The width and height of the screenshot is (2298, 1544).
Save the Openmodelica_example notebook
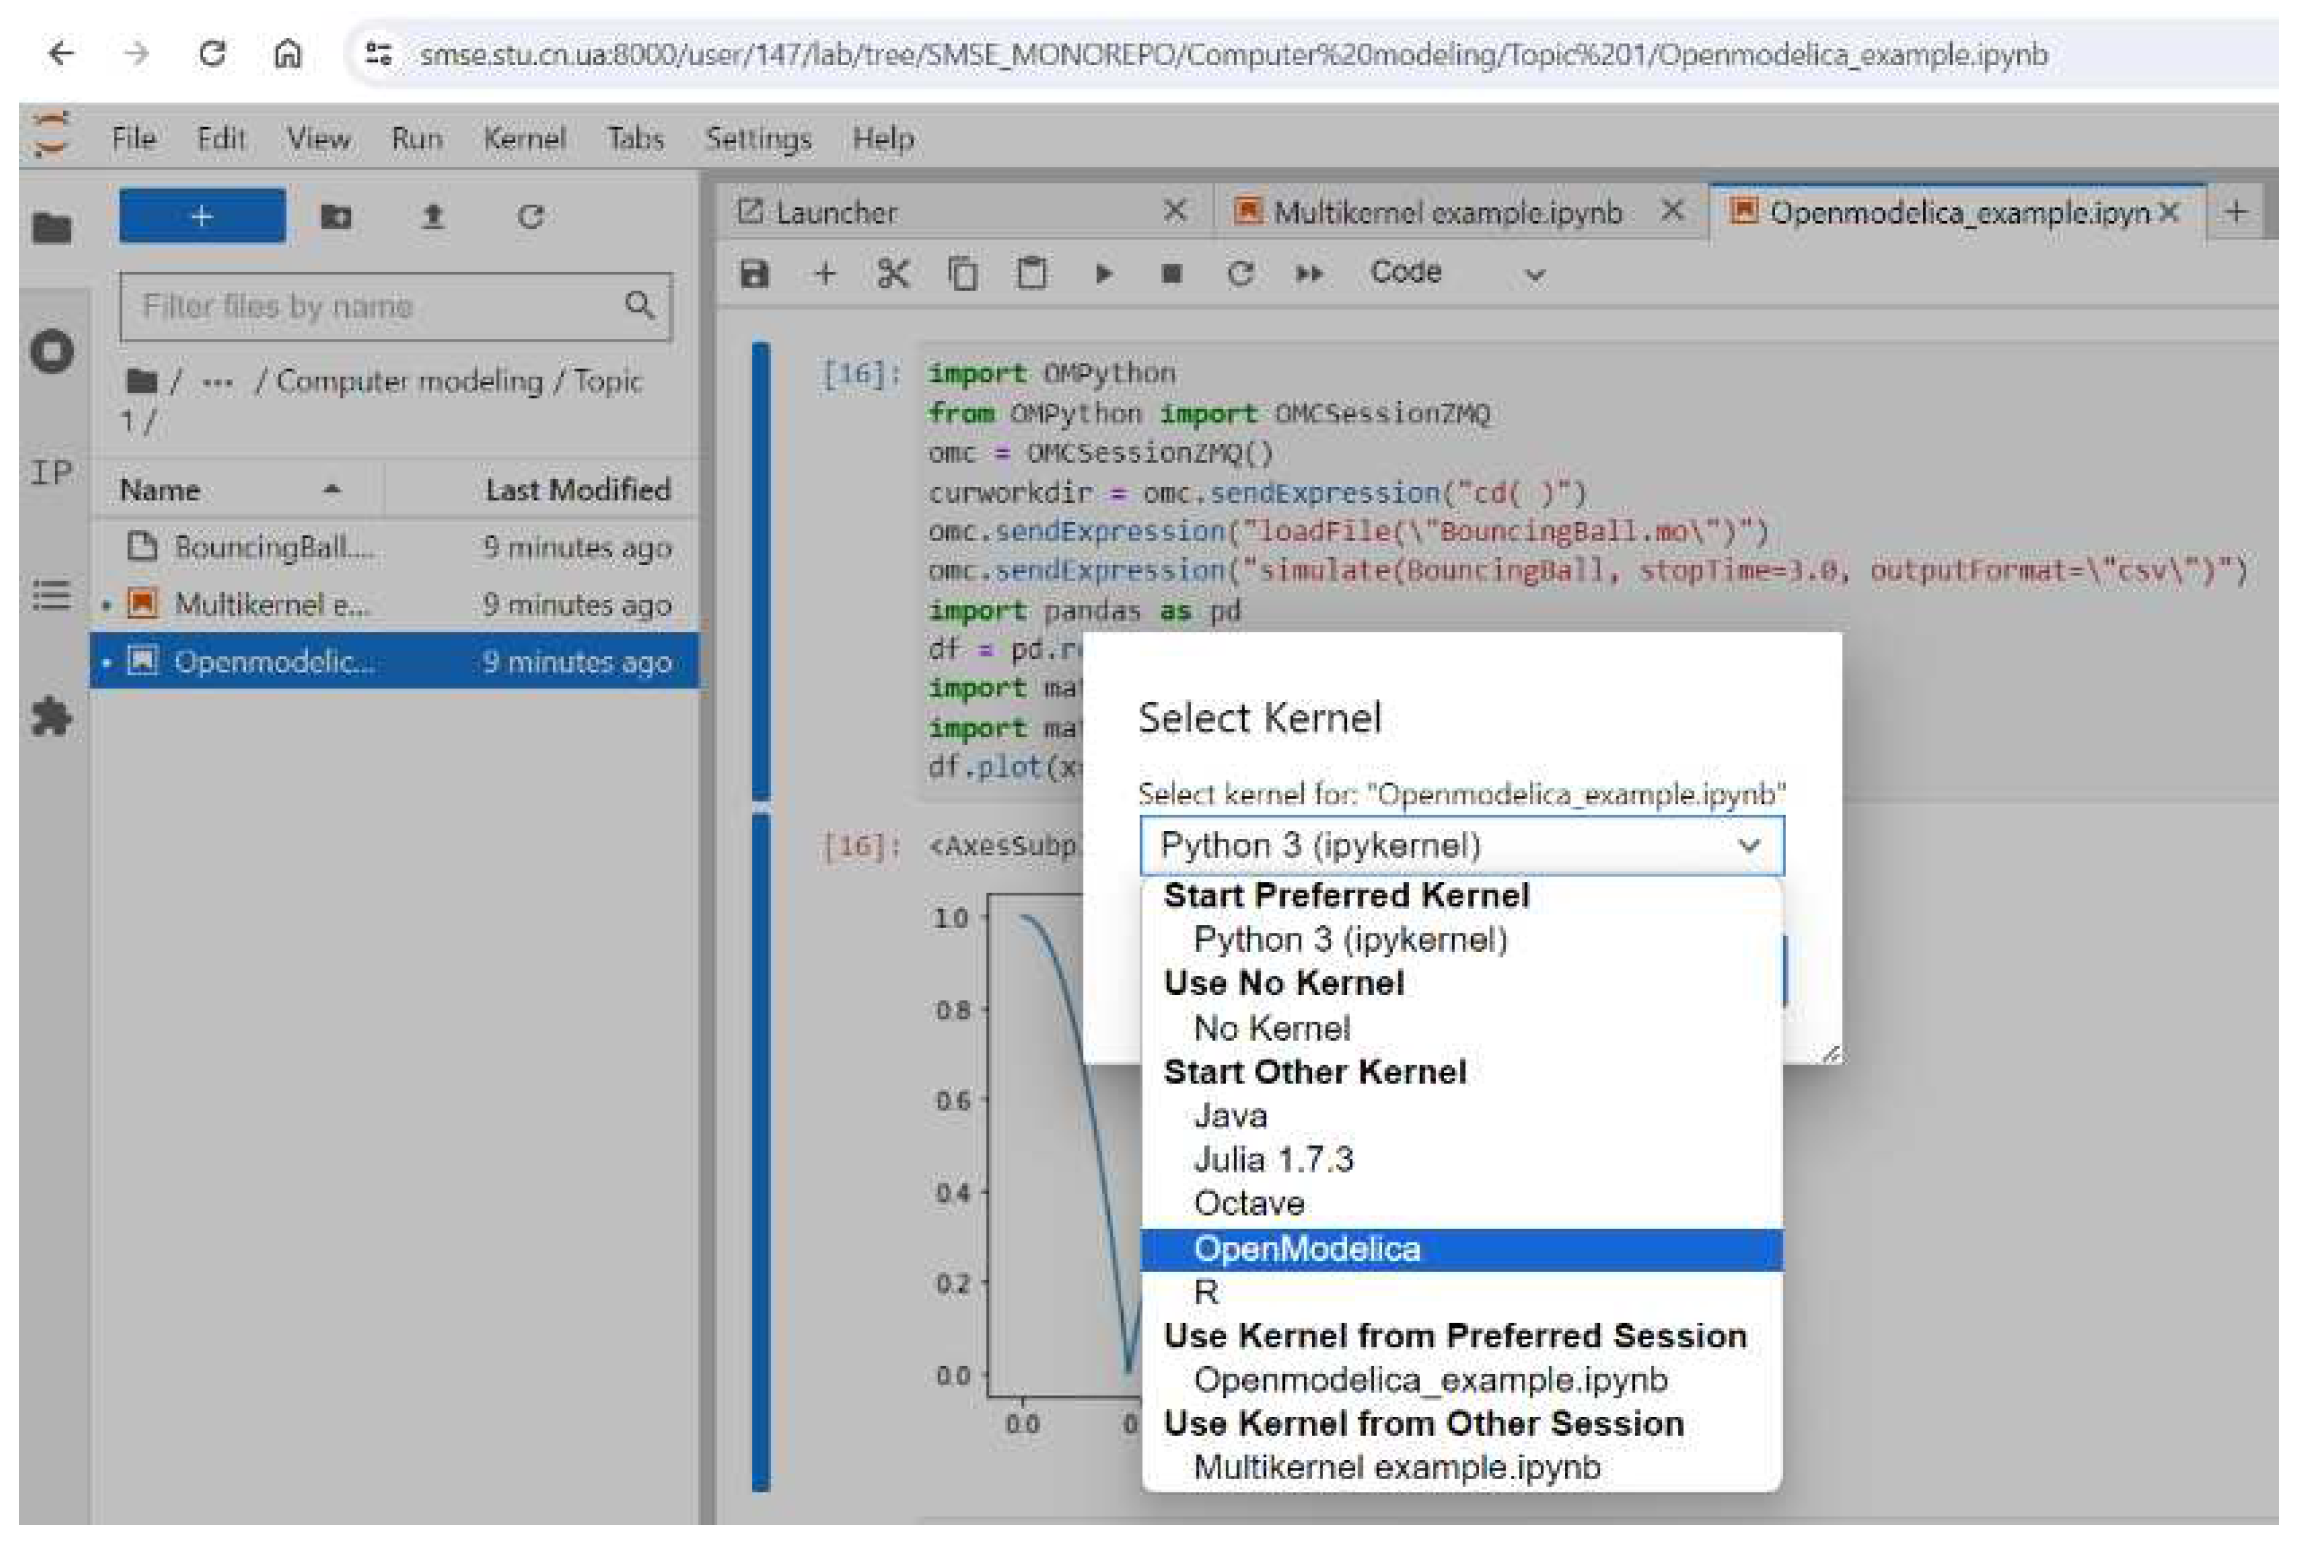click(754, 273)
